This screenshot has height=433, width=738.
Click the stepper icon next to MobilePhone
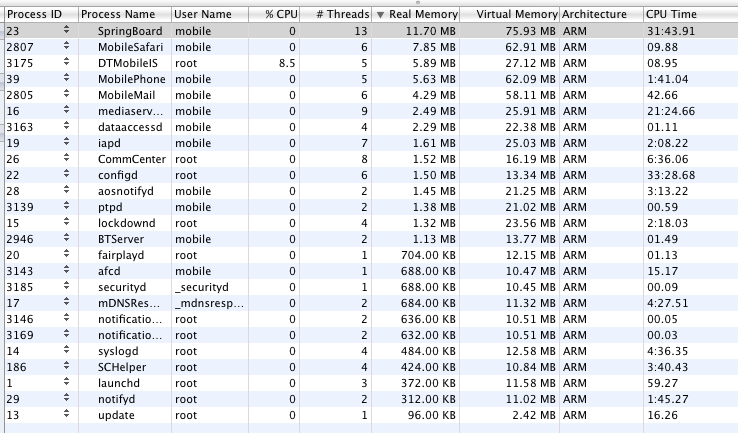click(x=66, y=78)
